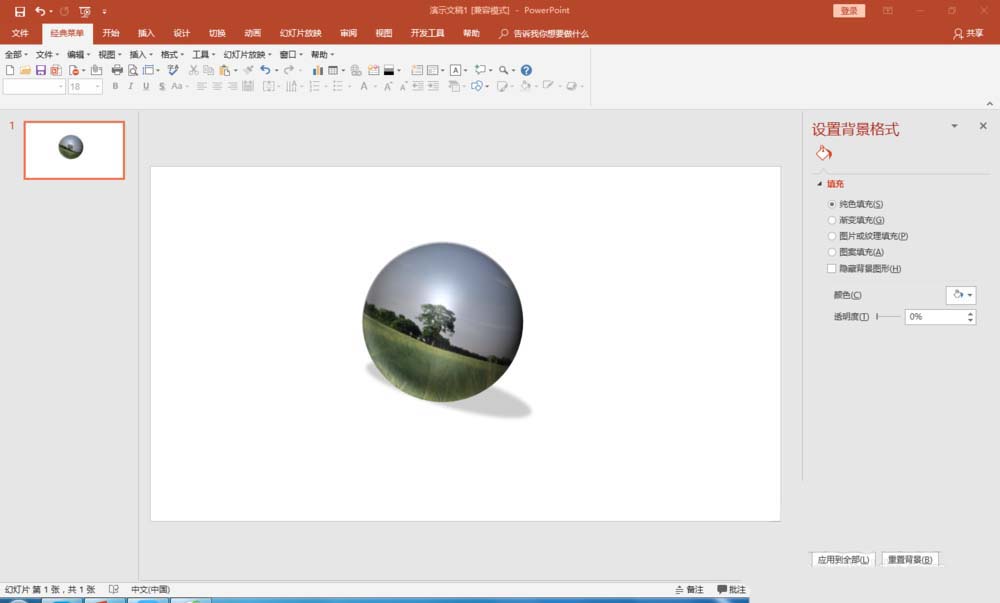Click the 告诉我你想要做什么 search box
Screen dimensions: 1000x603
coord(544,33)
